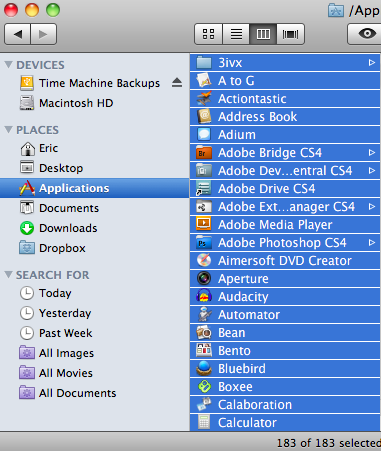Click the A to G app icon
Screen dimensions: 381x451
click(204, 80)
